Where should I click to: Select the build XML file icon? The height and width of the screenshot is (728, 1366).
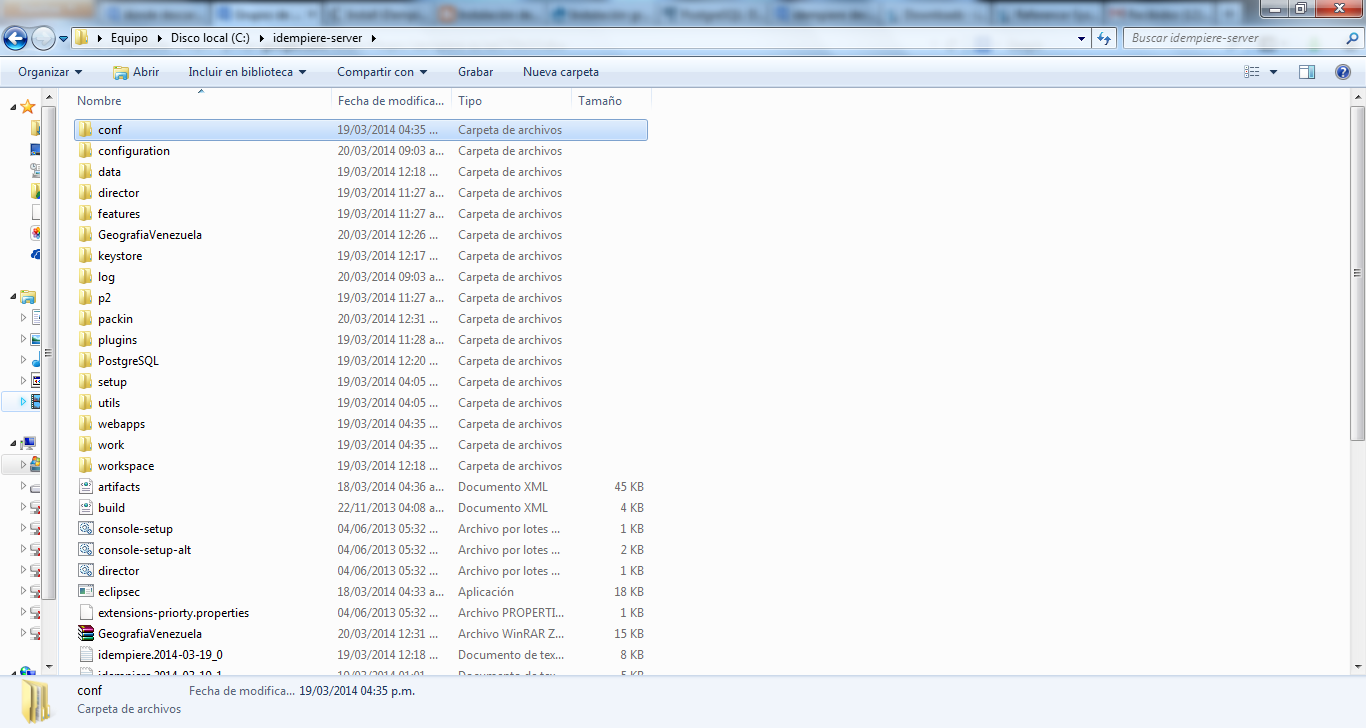(x=86, y=508)
